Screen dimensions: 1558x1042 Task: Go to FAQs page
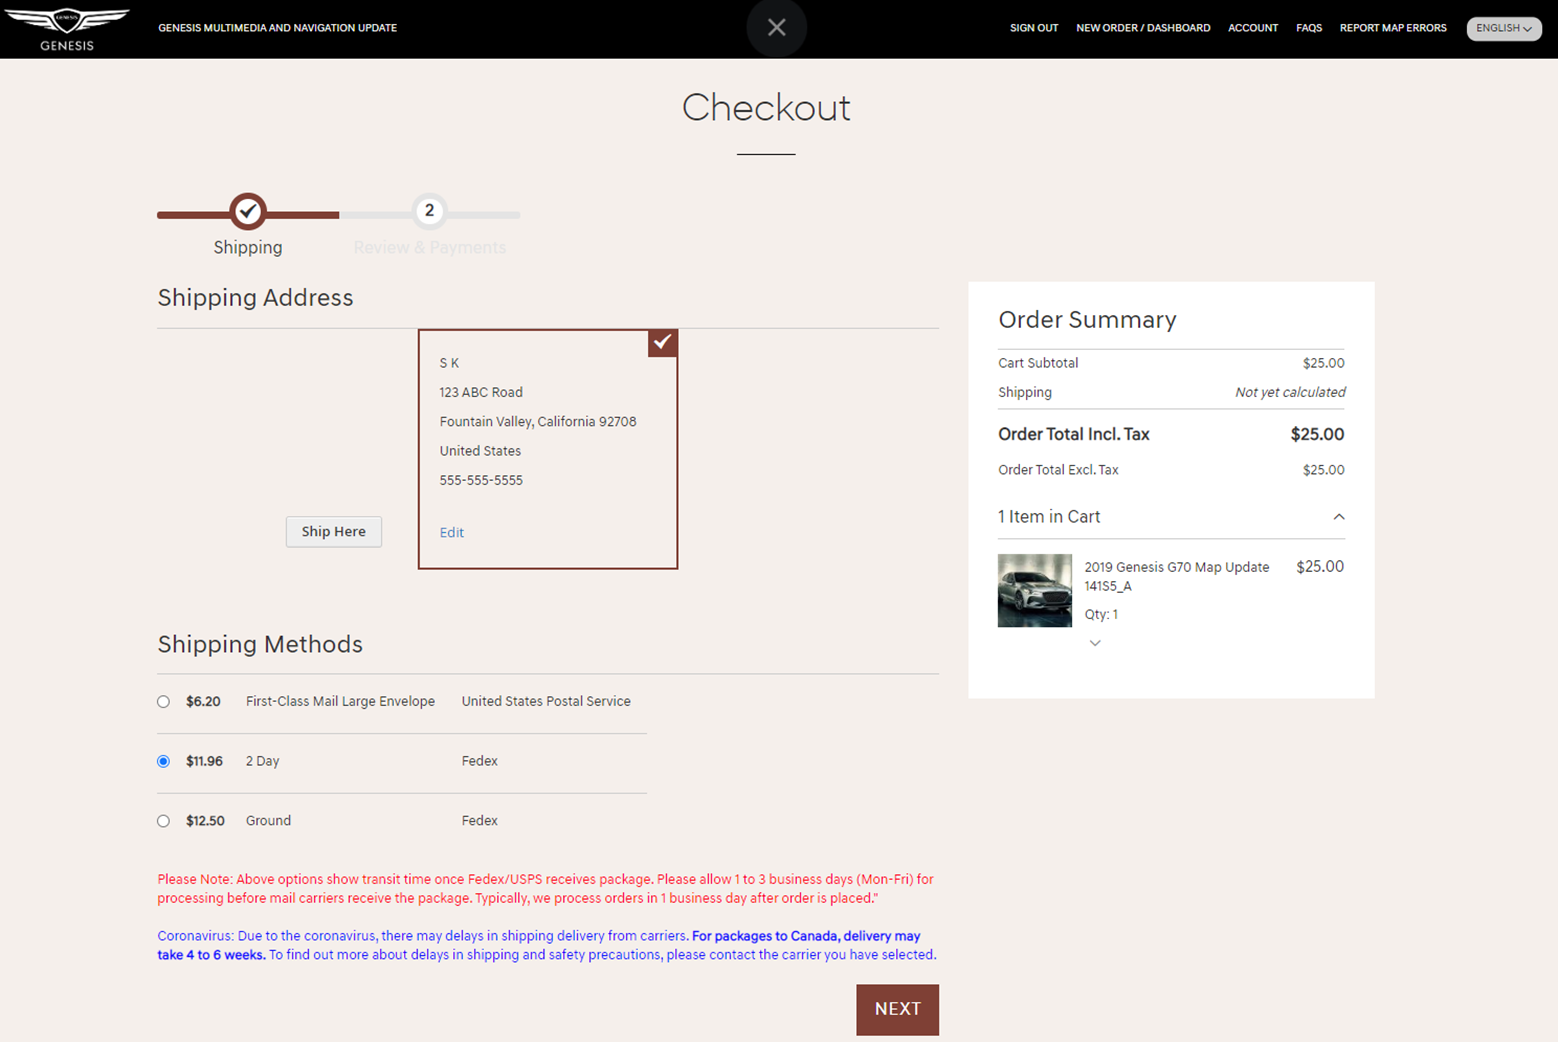coord(1309,28)
